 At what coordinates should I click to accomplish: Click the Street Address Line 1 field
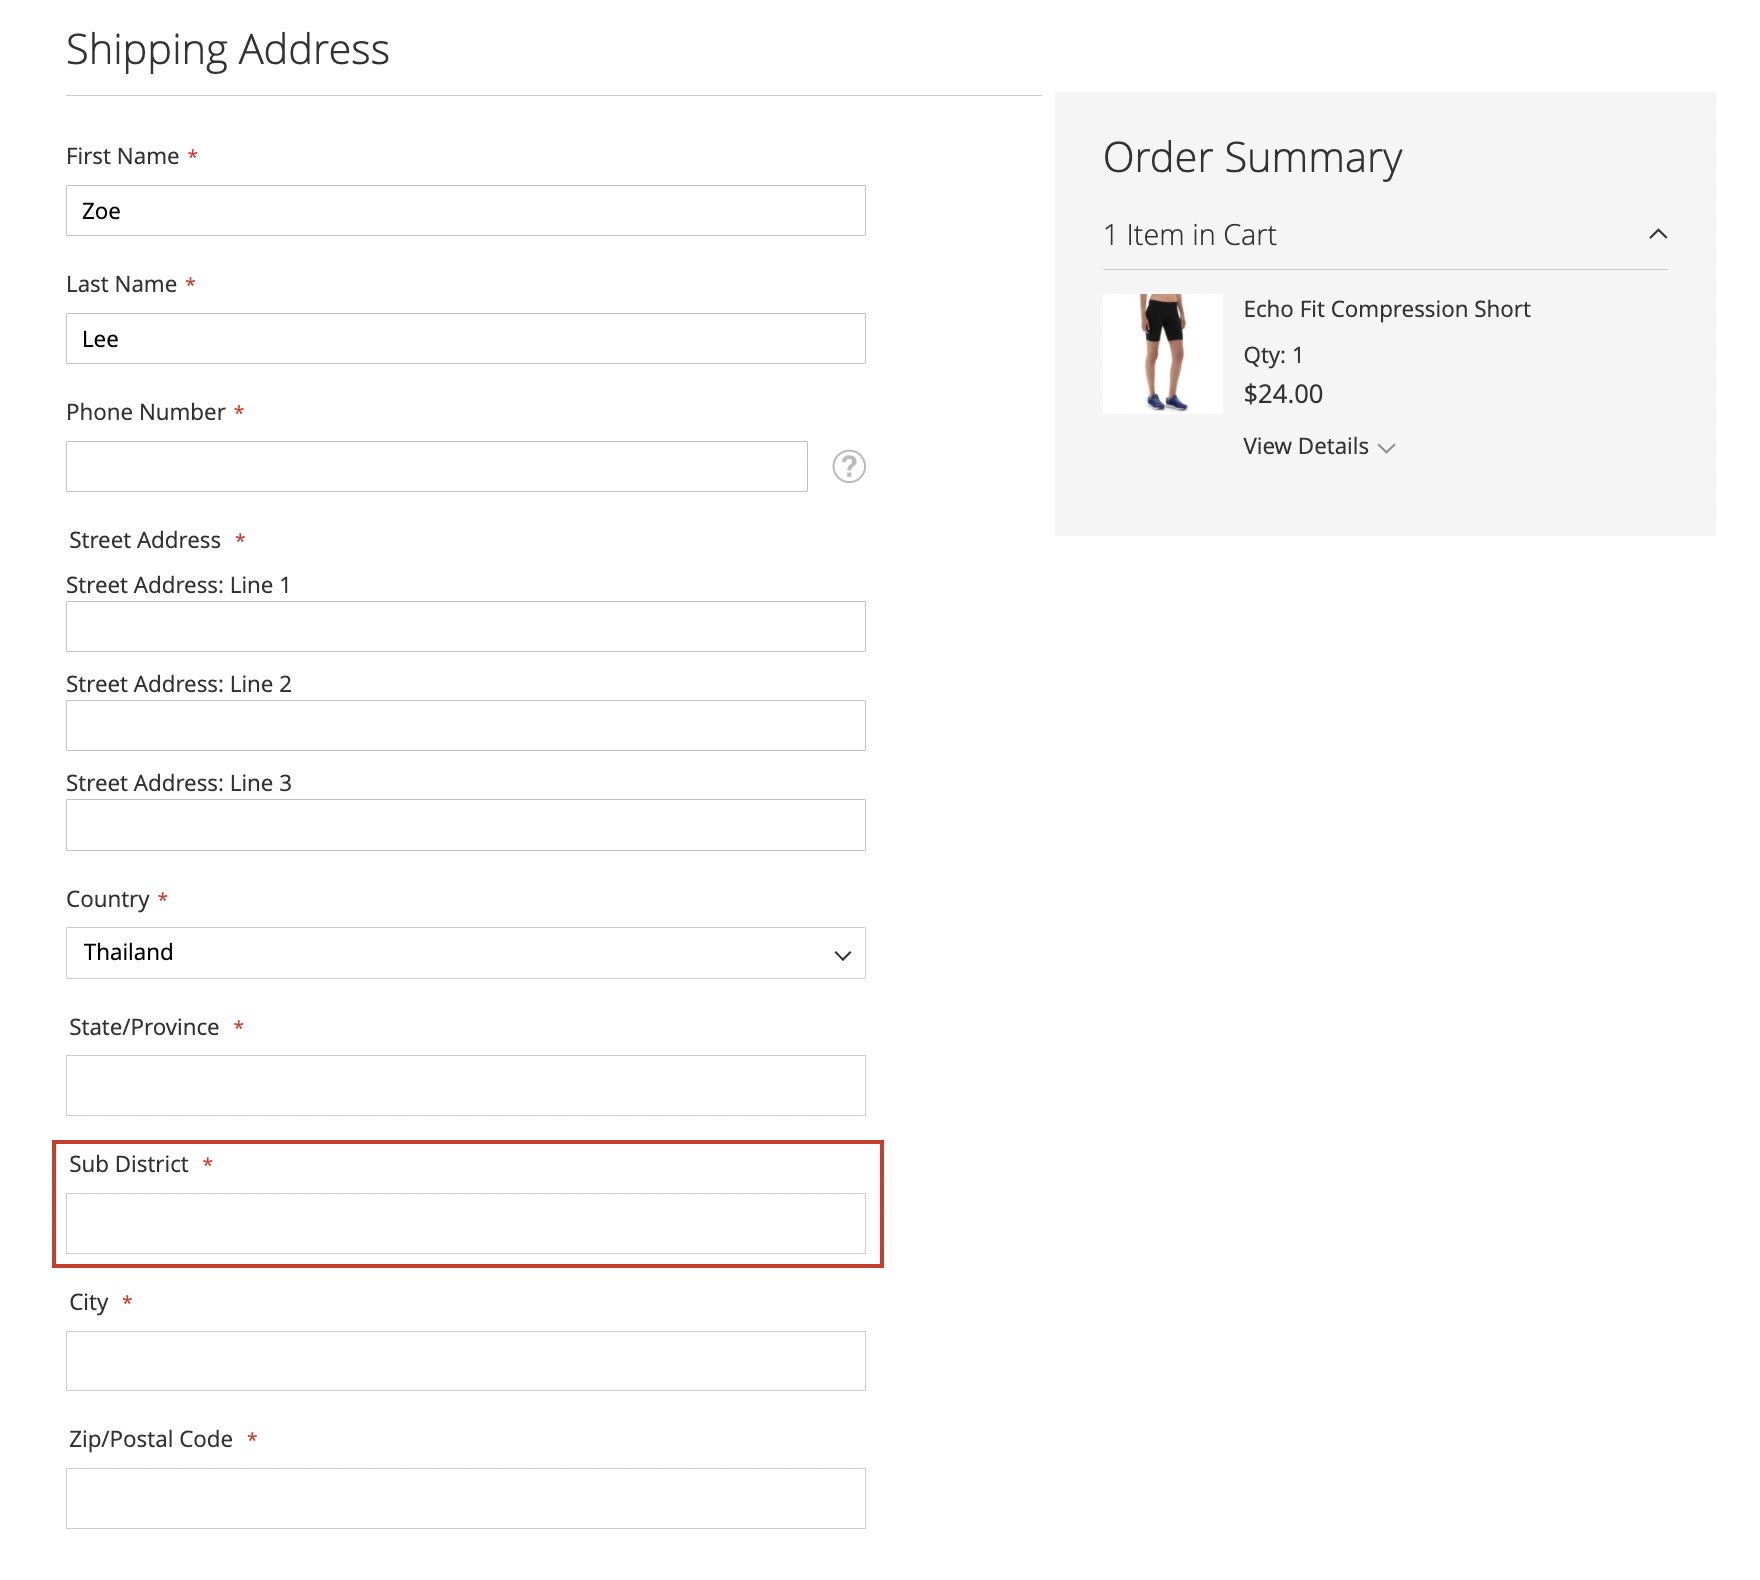coord(465,626)
